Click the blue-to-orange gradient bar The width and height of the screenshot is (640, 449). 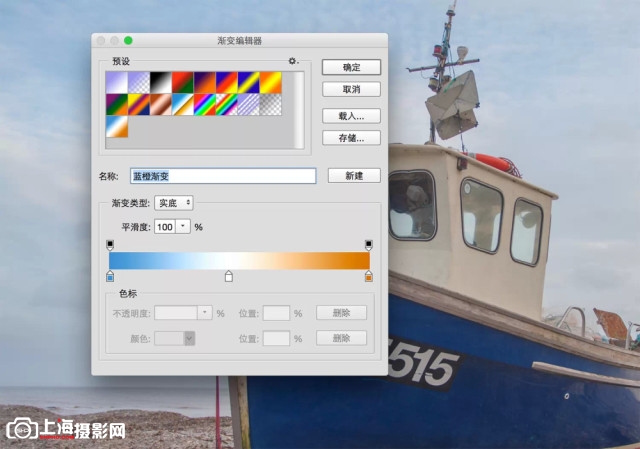[x=240, y=260]
